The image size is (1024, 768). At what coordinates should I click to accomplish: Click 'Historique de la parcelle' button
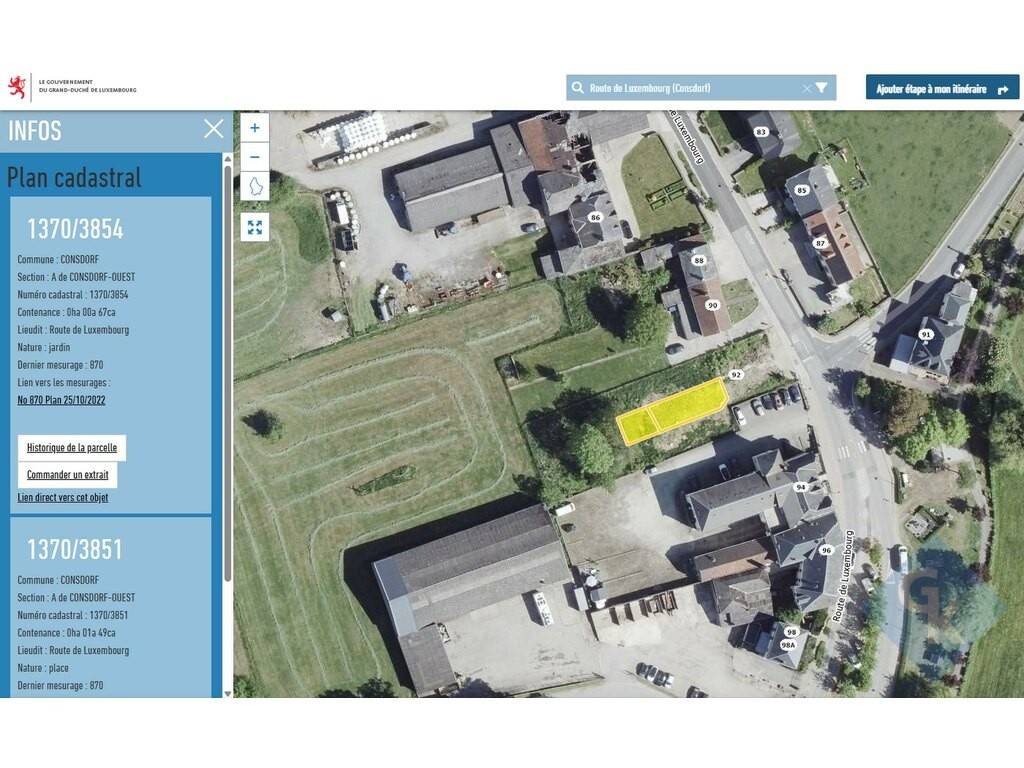pyautogui.click(x=72, y=447)
